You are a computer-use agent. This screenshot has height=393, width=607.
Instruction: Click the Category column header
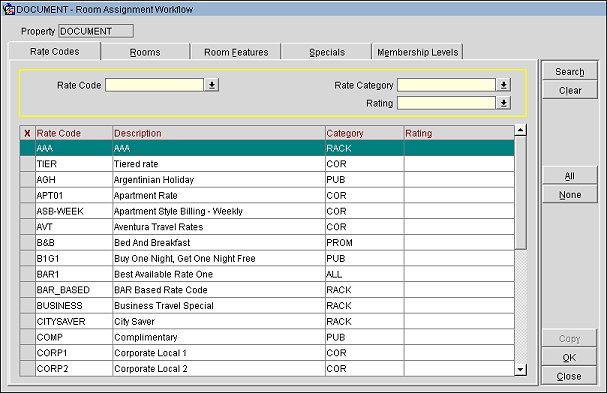click(364, 133)
